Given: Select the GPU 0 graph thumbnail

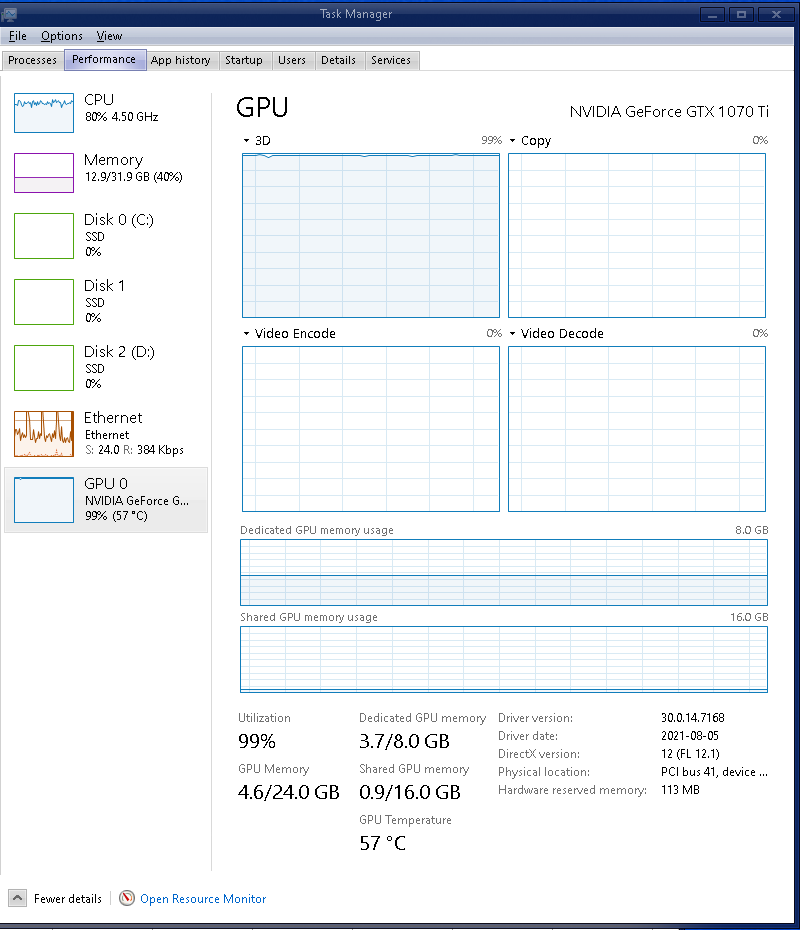Looking at the screenshot, I should [x=44, y=500].
